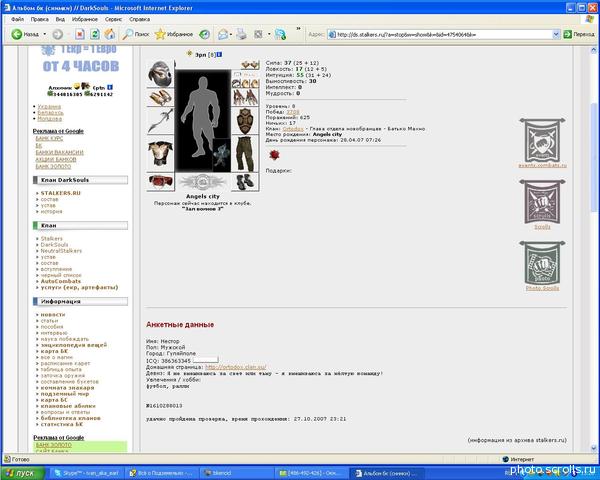Click the red flower gift icon
Viewport: 600px width, 480px height.
(274, 155)
